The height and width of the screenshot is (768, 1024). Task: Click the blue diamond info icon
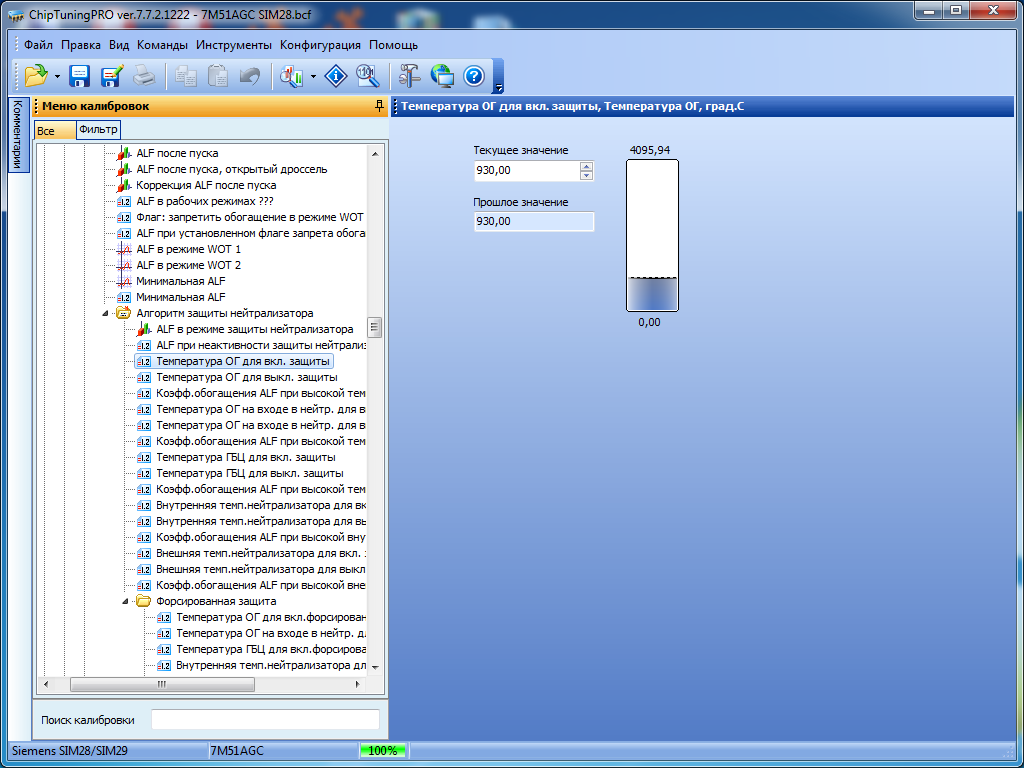[x=337, y=75]
